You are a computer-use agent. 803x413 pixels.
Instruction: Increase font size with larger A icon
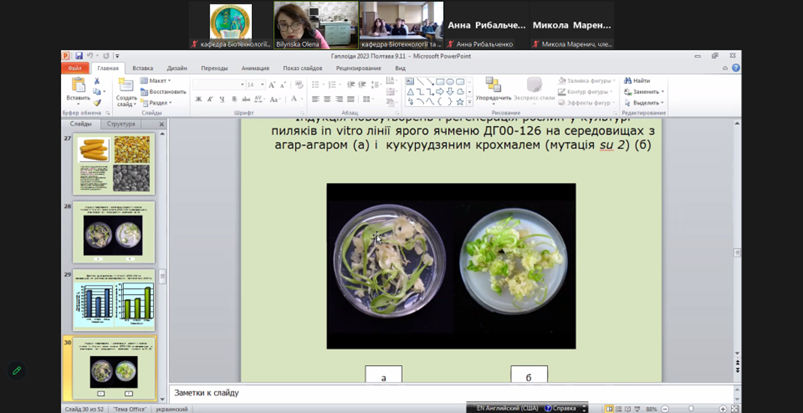pos(272,85)
